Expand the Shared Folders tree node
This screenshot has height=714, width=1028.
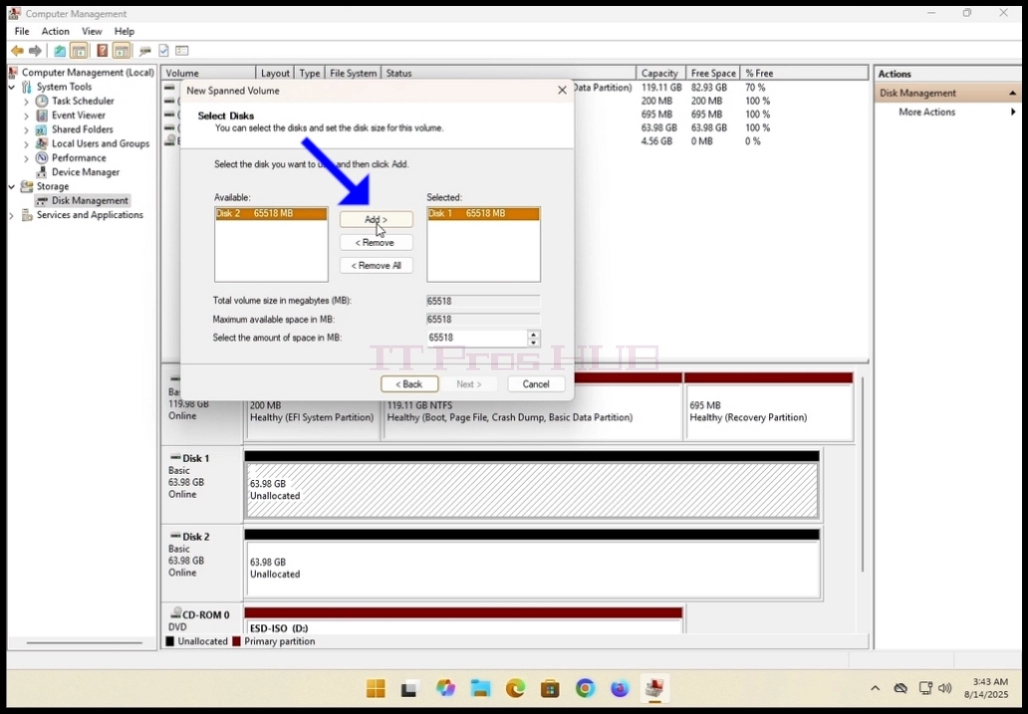click(x=26, y=130)
